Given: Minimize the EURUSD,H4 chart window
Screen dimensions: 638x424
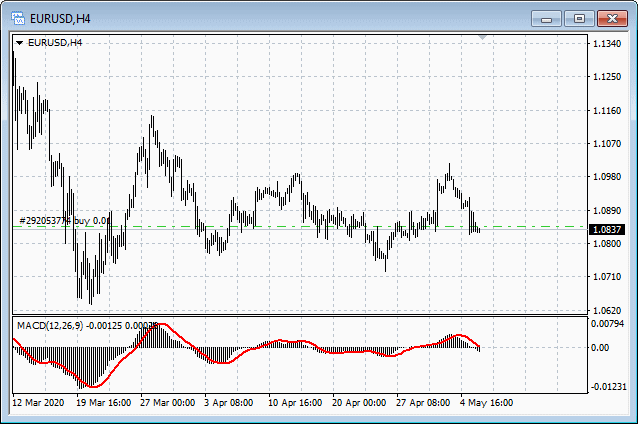Looking at the screenshot, I should 546,19.
